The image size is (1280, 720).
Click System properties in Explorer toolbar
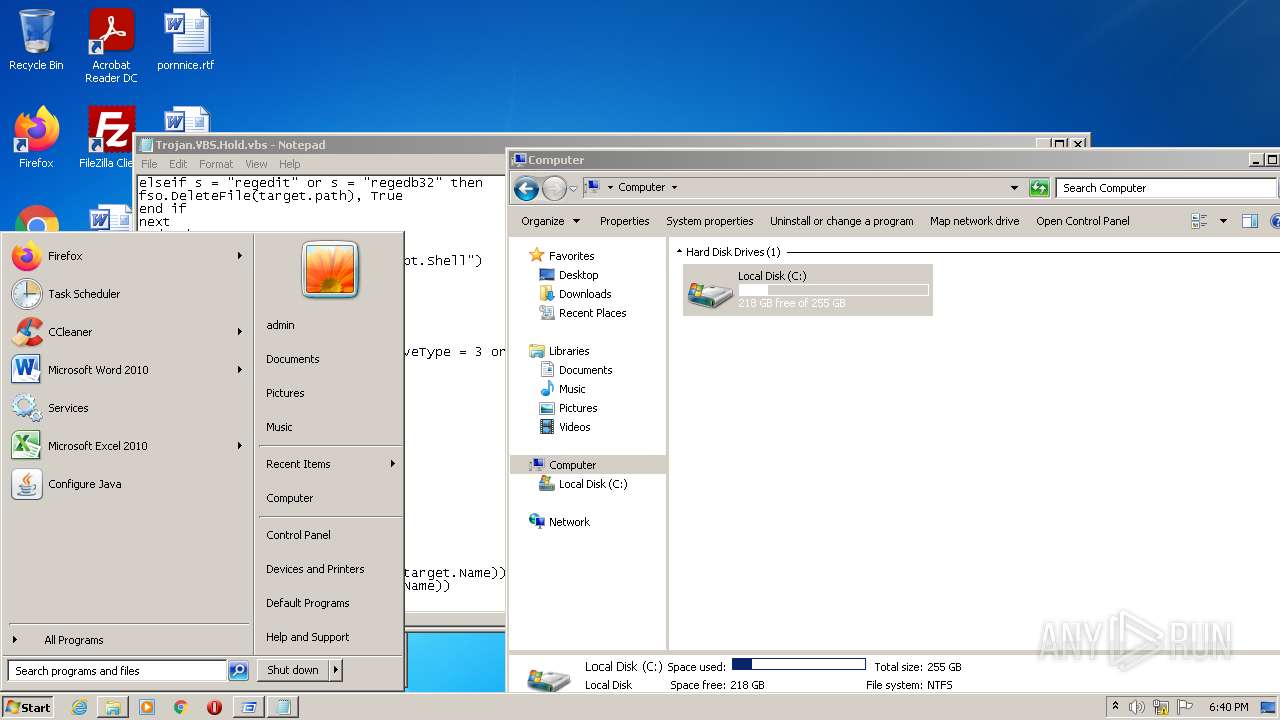(710, 221)
